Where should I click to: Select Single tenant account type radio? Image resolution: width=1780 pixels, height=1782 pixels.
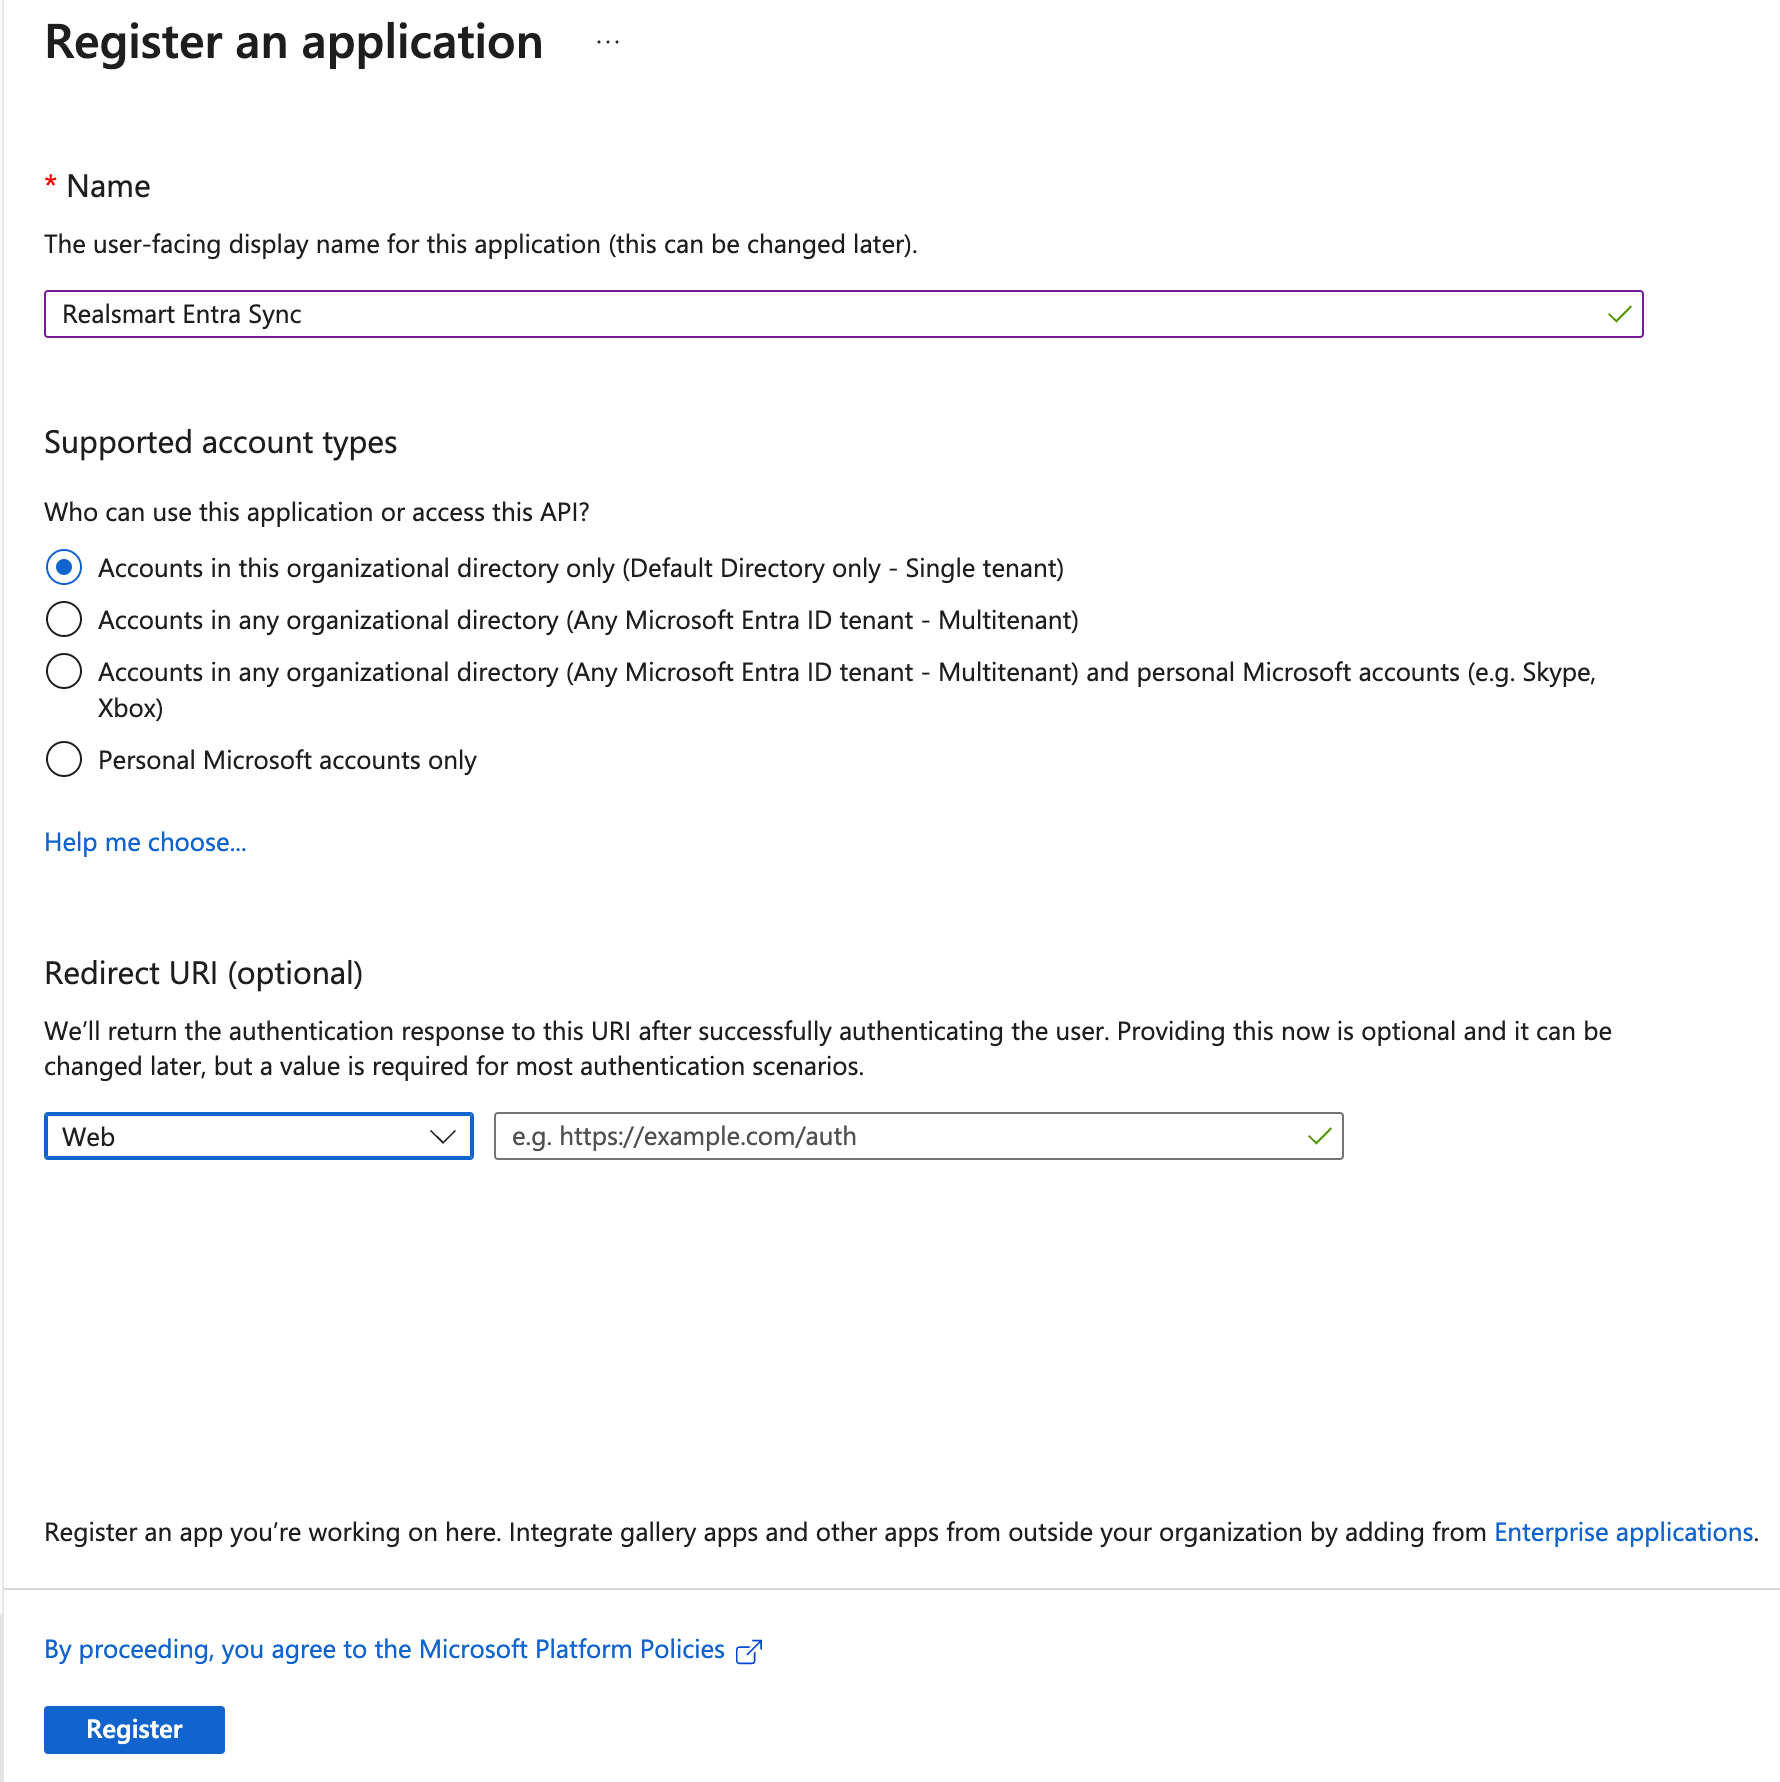64,568
